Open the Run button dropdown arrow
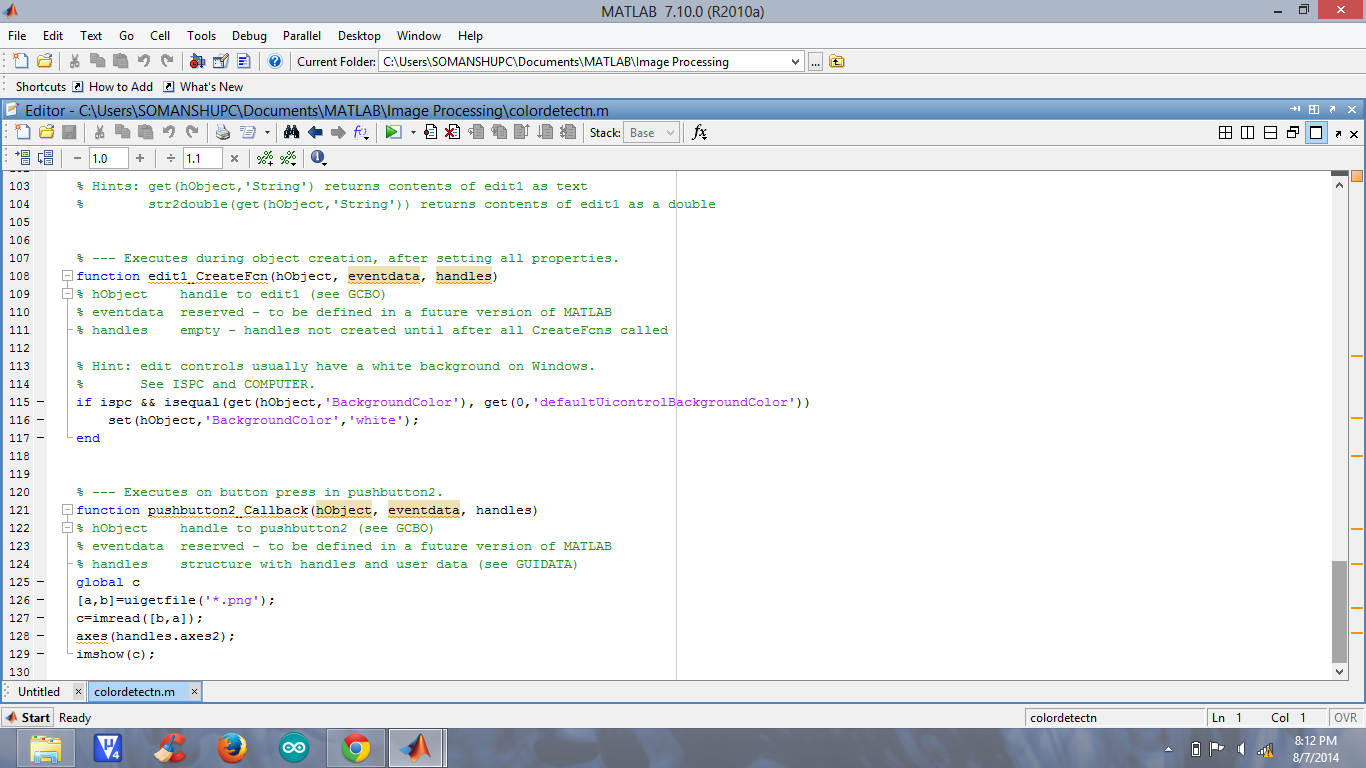This screenshot has width=1366, height=768. pos(412,132)
